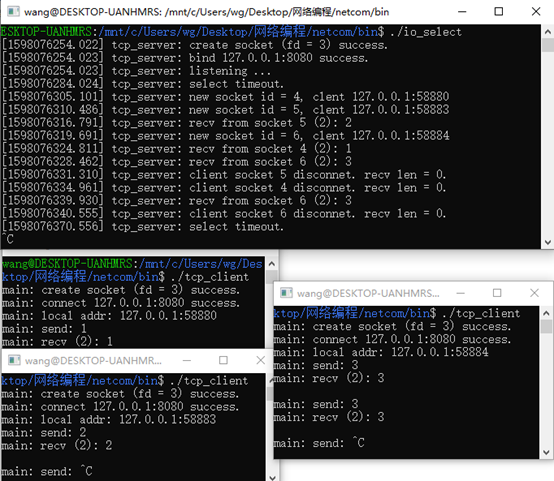Click 'bind 127.0.0.1:8080 success.' server line
Image resolution: width=554 pixels, height=481 pixels.
(x=185, y=58)
